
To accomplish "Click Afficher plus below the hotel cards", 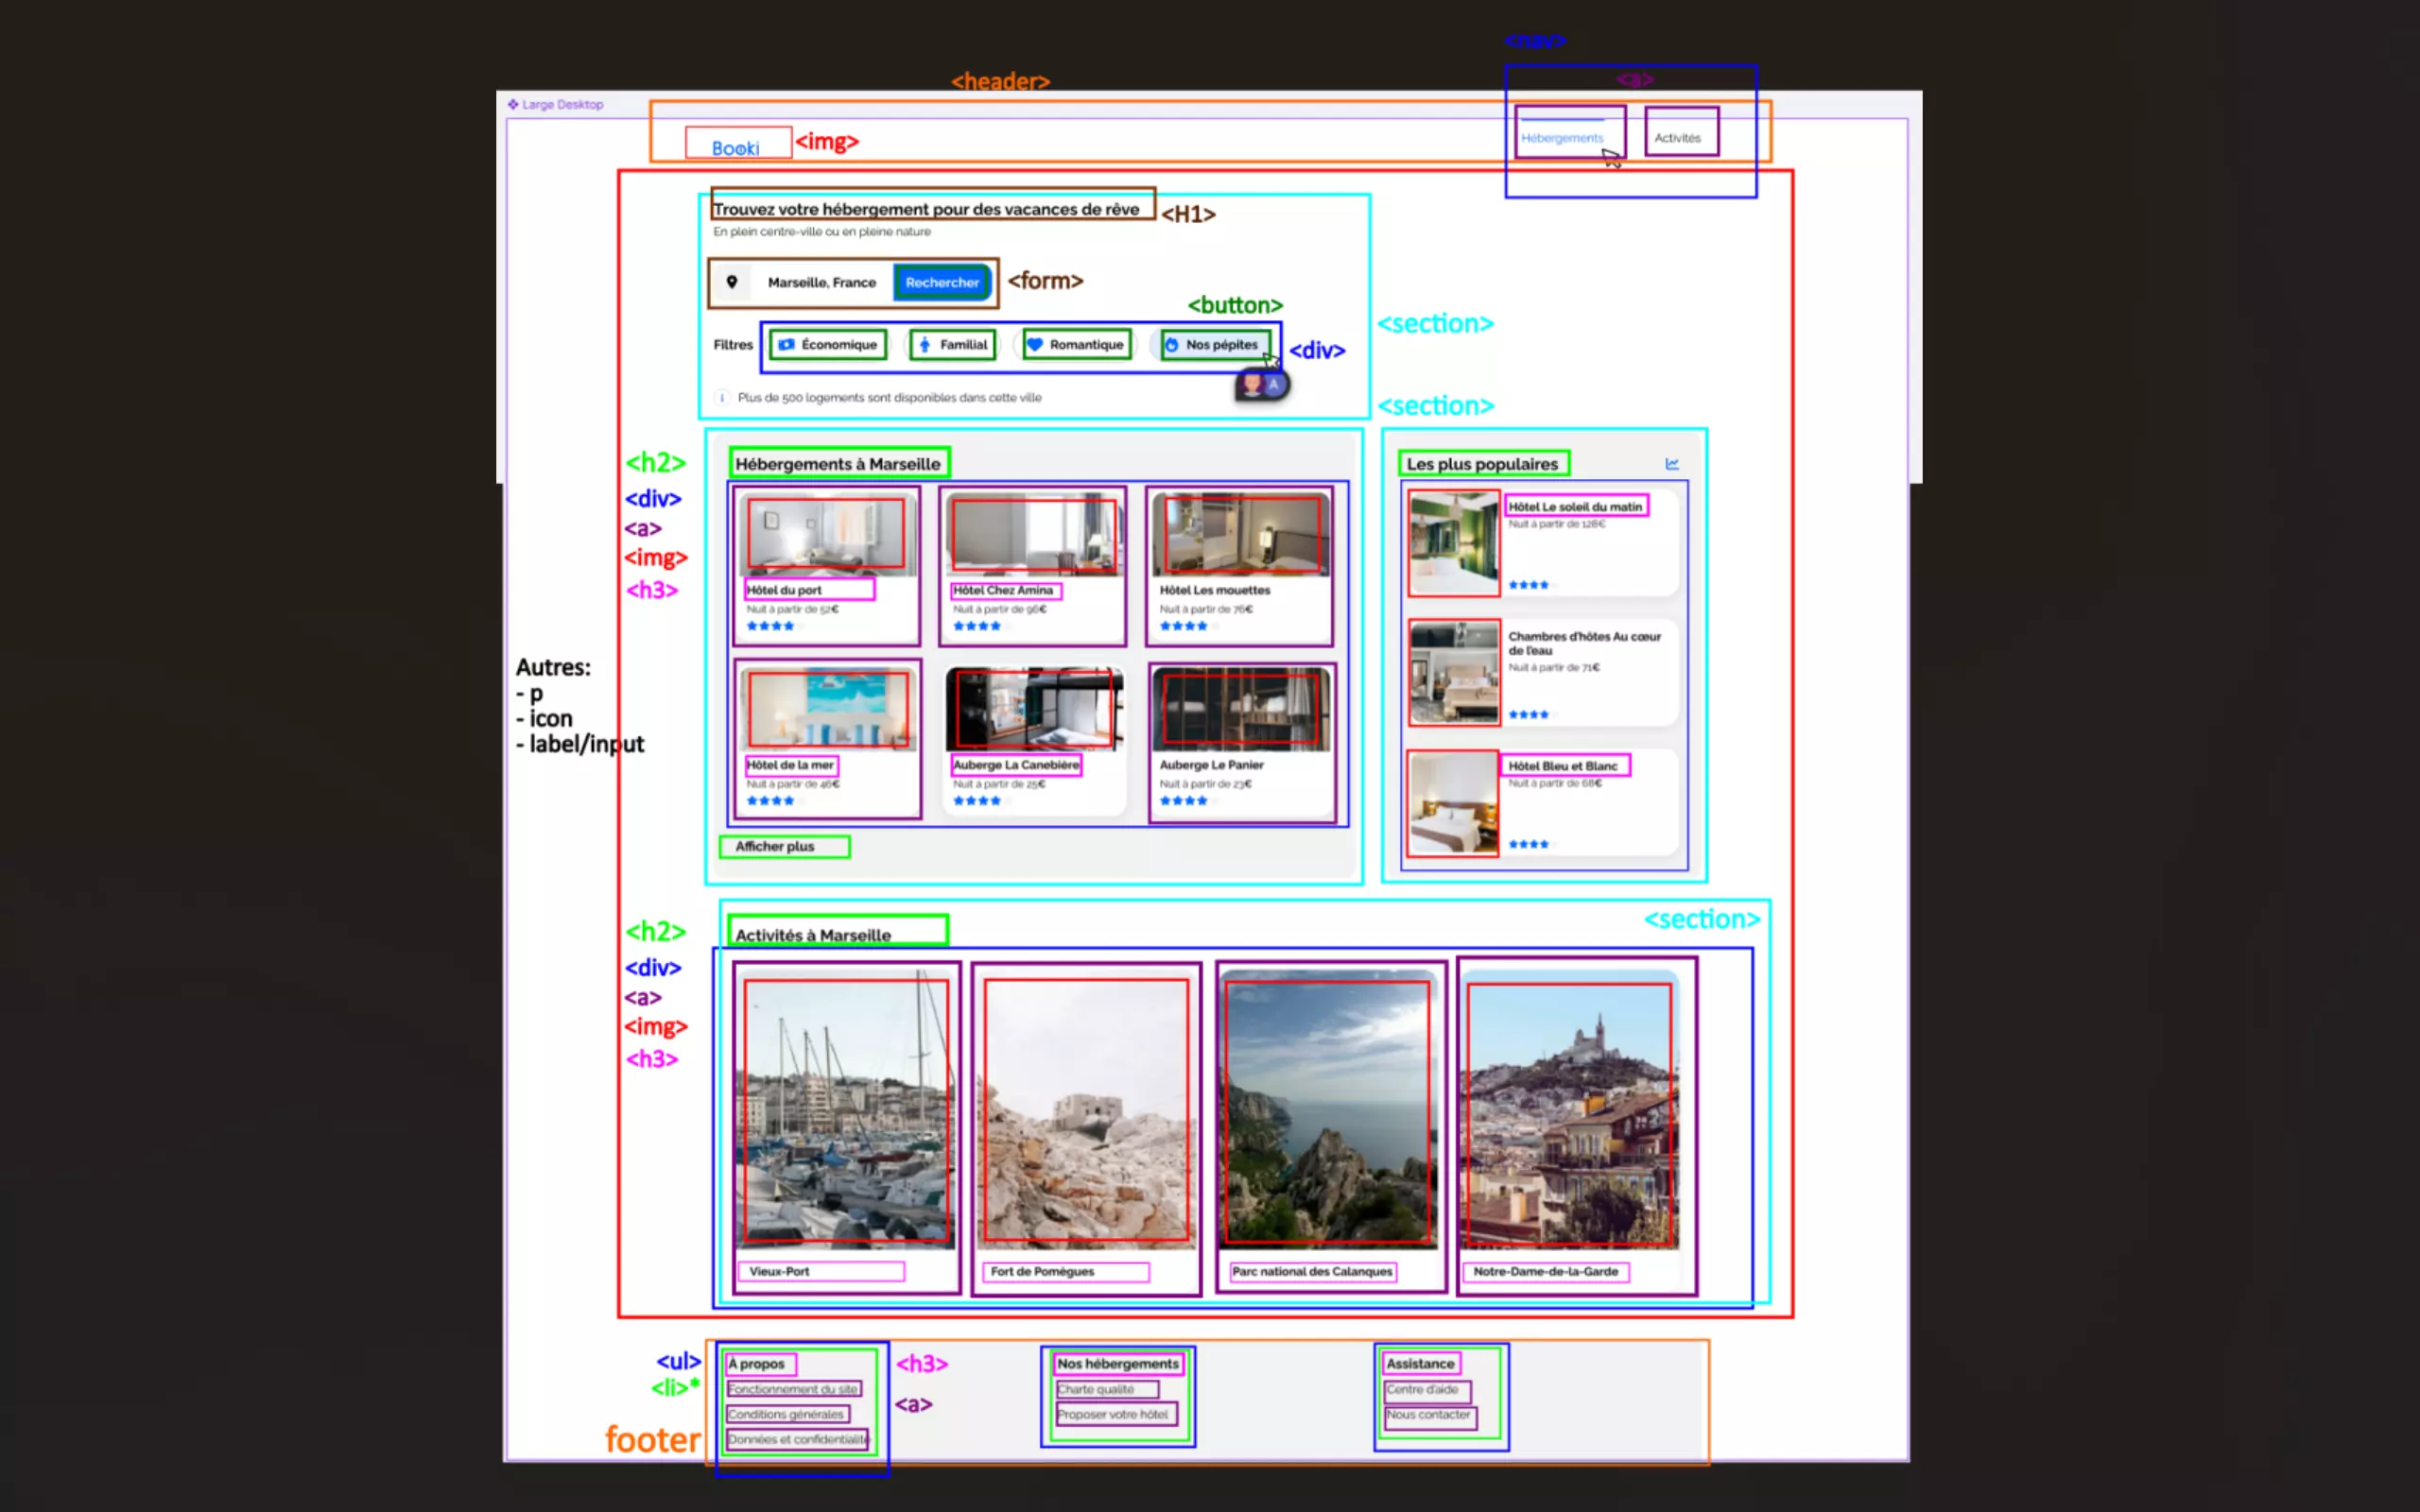I will point(775,846).
